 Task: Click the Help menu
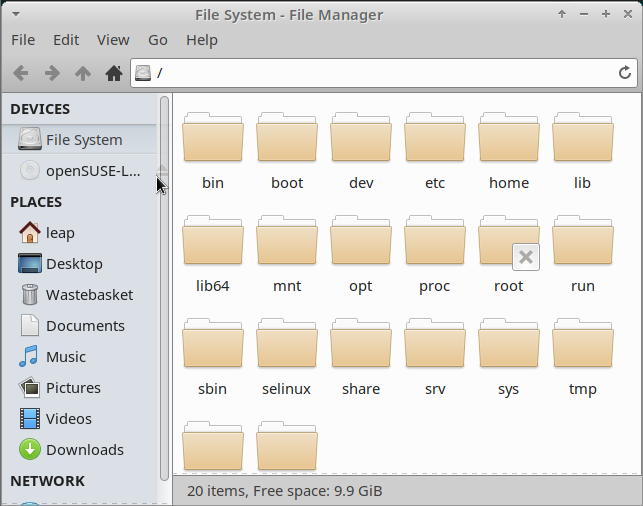pos(201,40)
